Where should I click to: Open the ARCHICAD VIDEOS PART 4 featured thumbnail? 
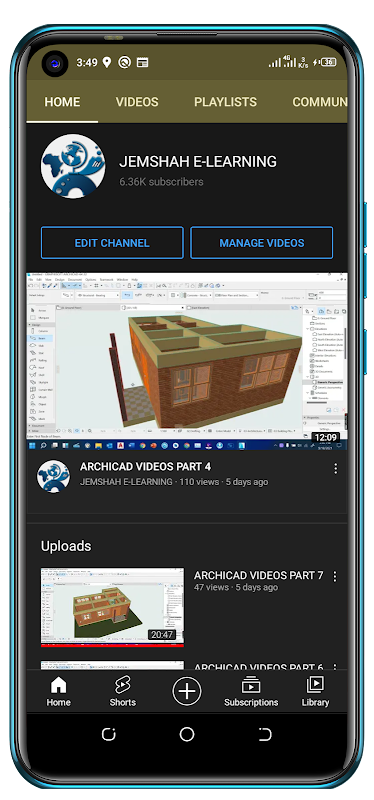point(187,361)
